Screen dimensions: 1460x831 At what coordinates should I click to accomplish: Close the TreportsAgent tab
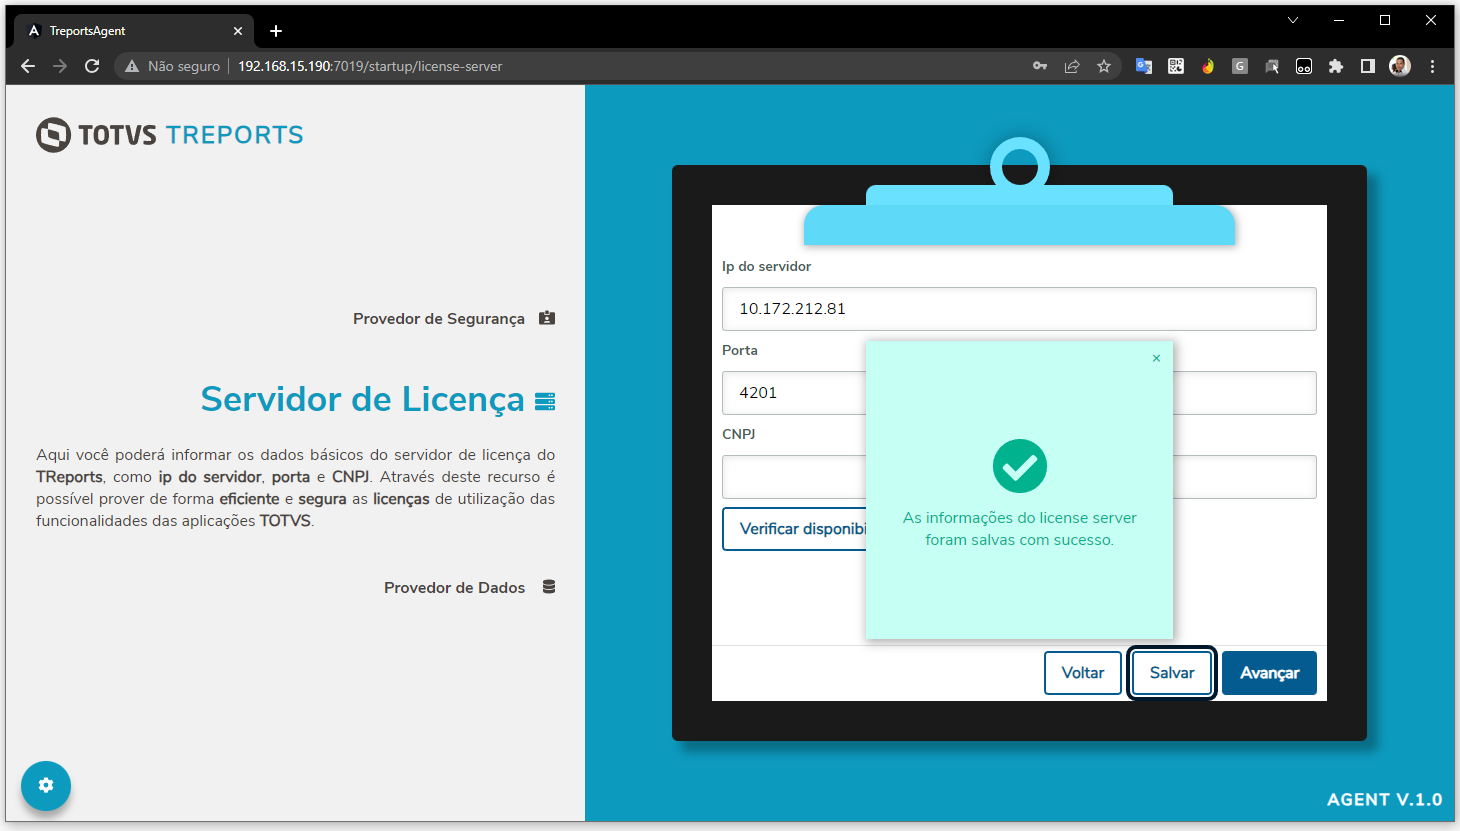238,31
